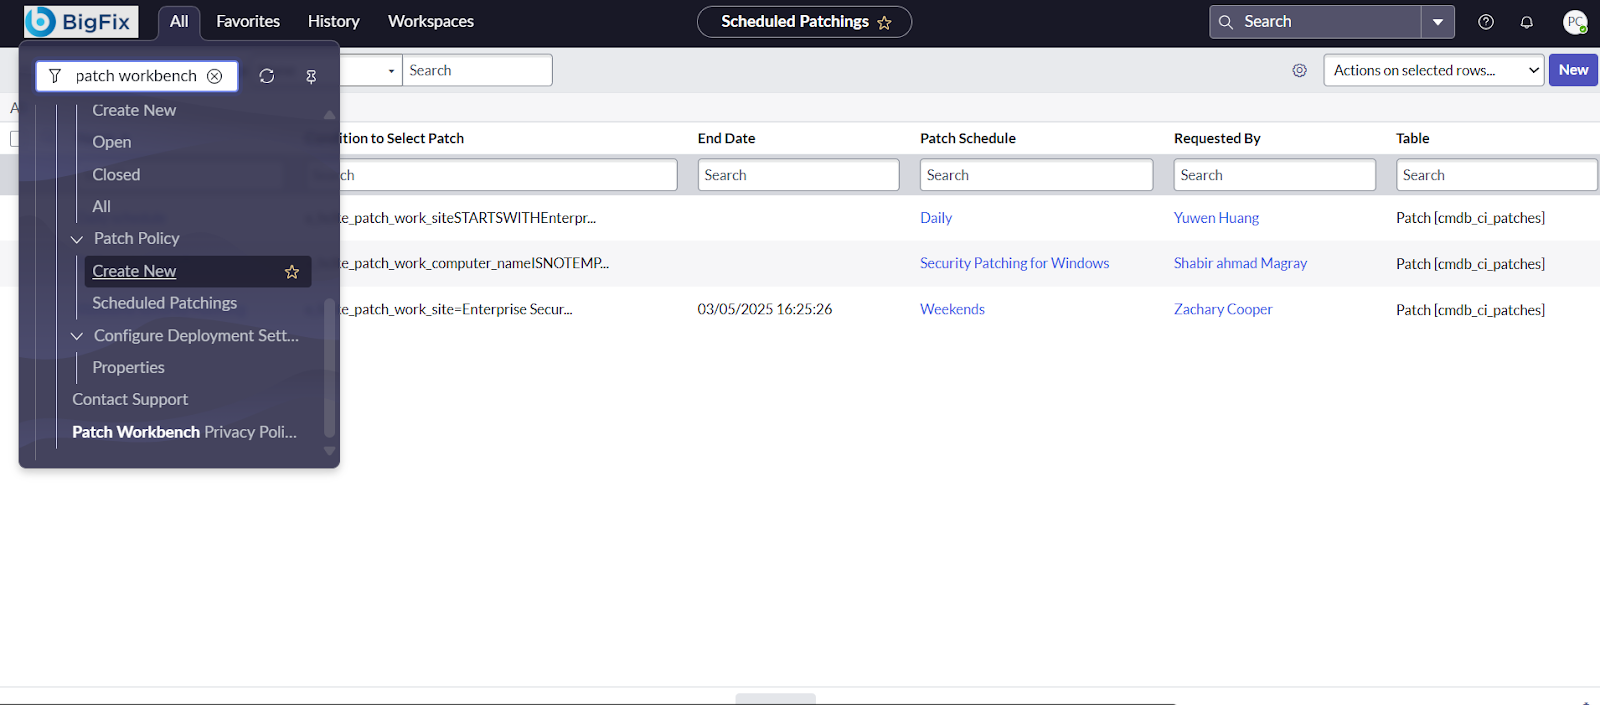
Task: Click the Scheduled Patchings title pill
Action: click(804, 22)
